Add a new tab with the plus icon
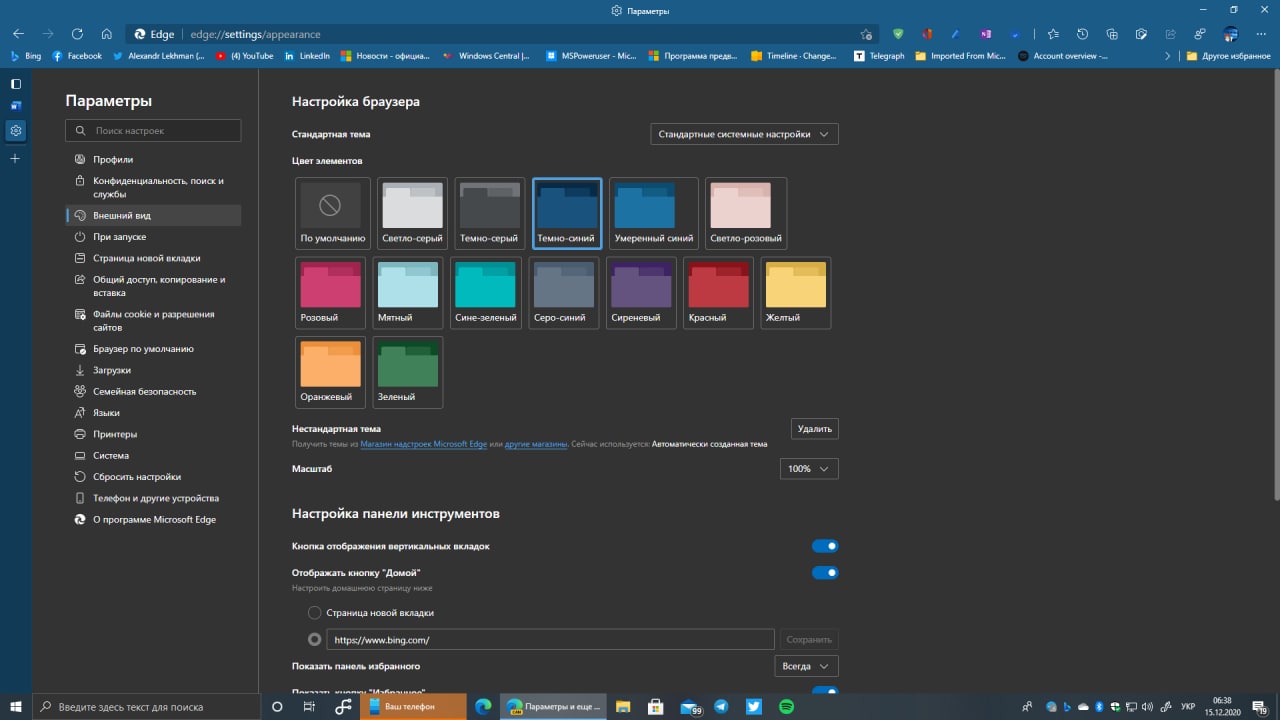 point(15,159)
